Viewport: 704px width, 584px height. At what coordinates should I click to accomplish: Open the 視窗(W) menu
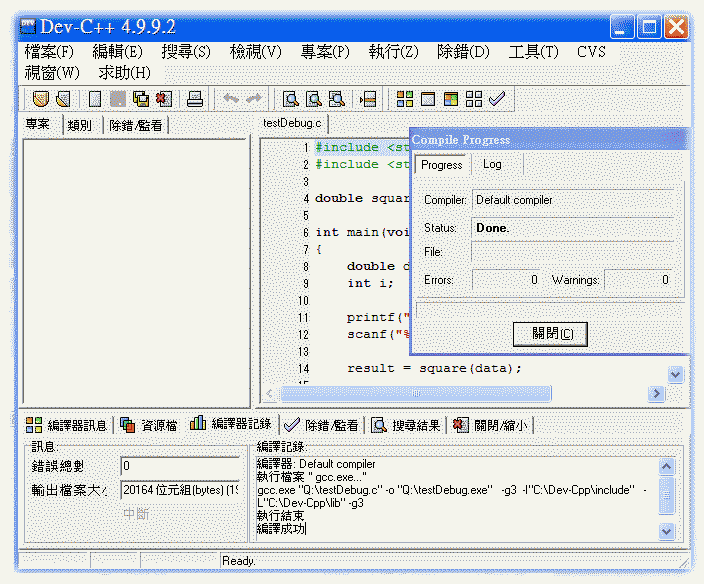[x=52, y=72]
